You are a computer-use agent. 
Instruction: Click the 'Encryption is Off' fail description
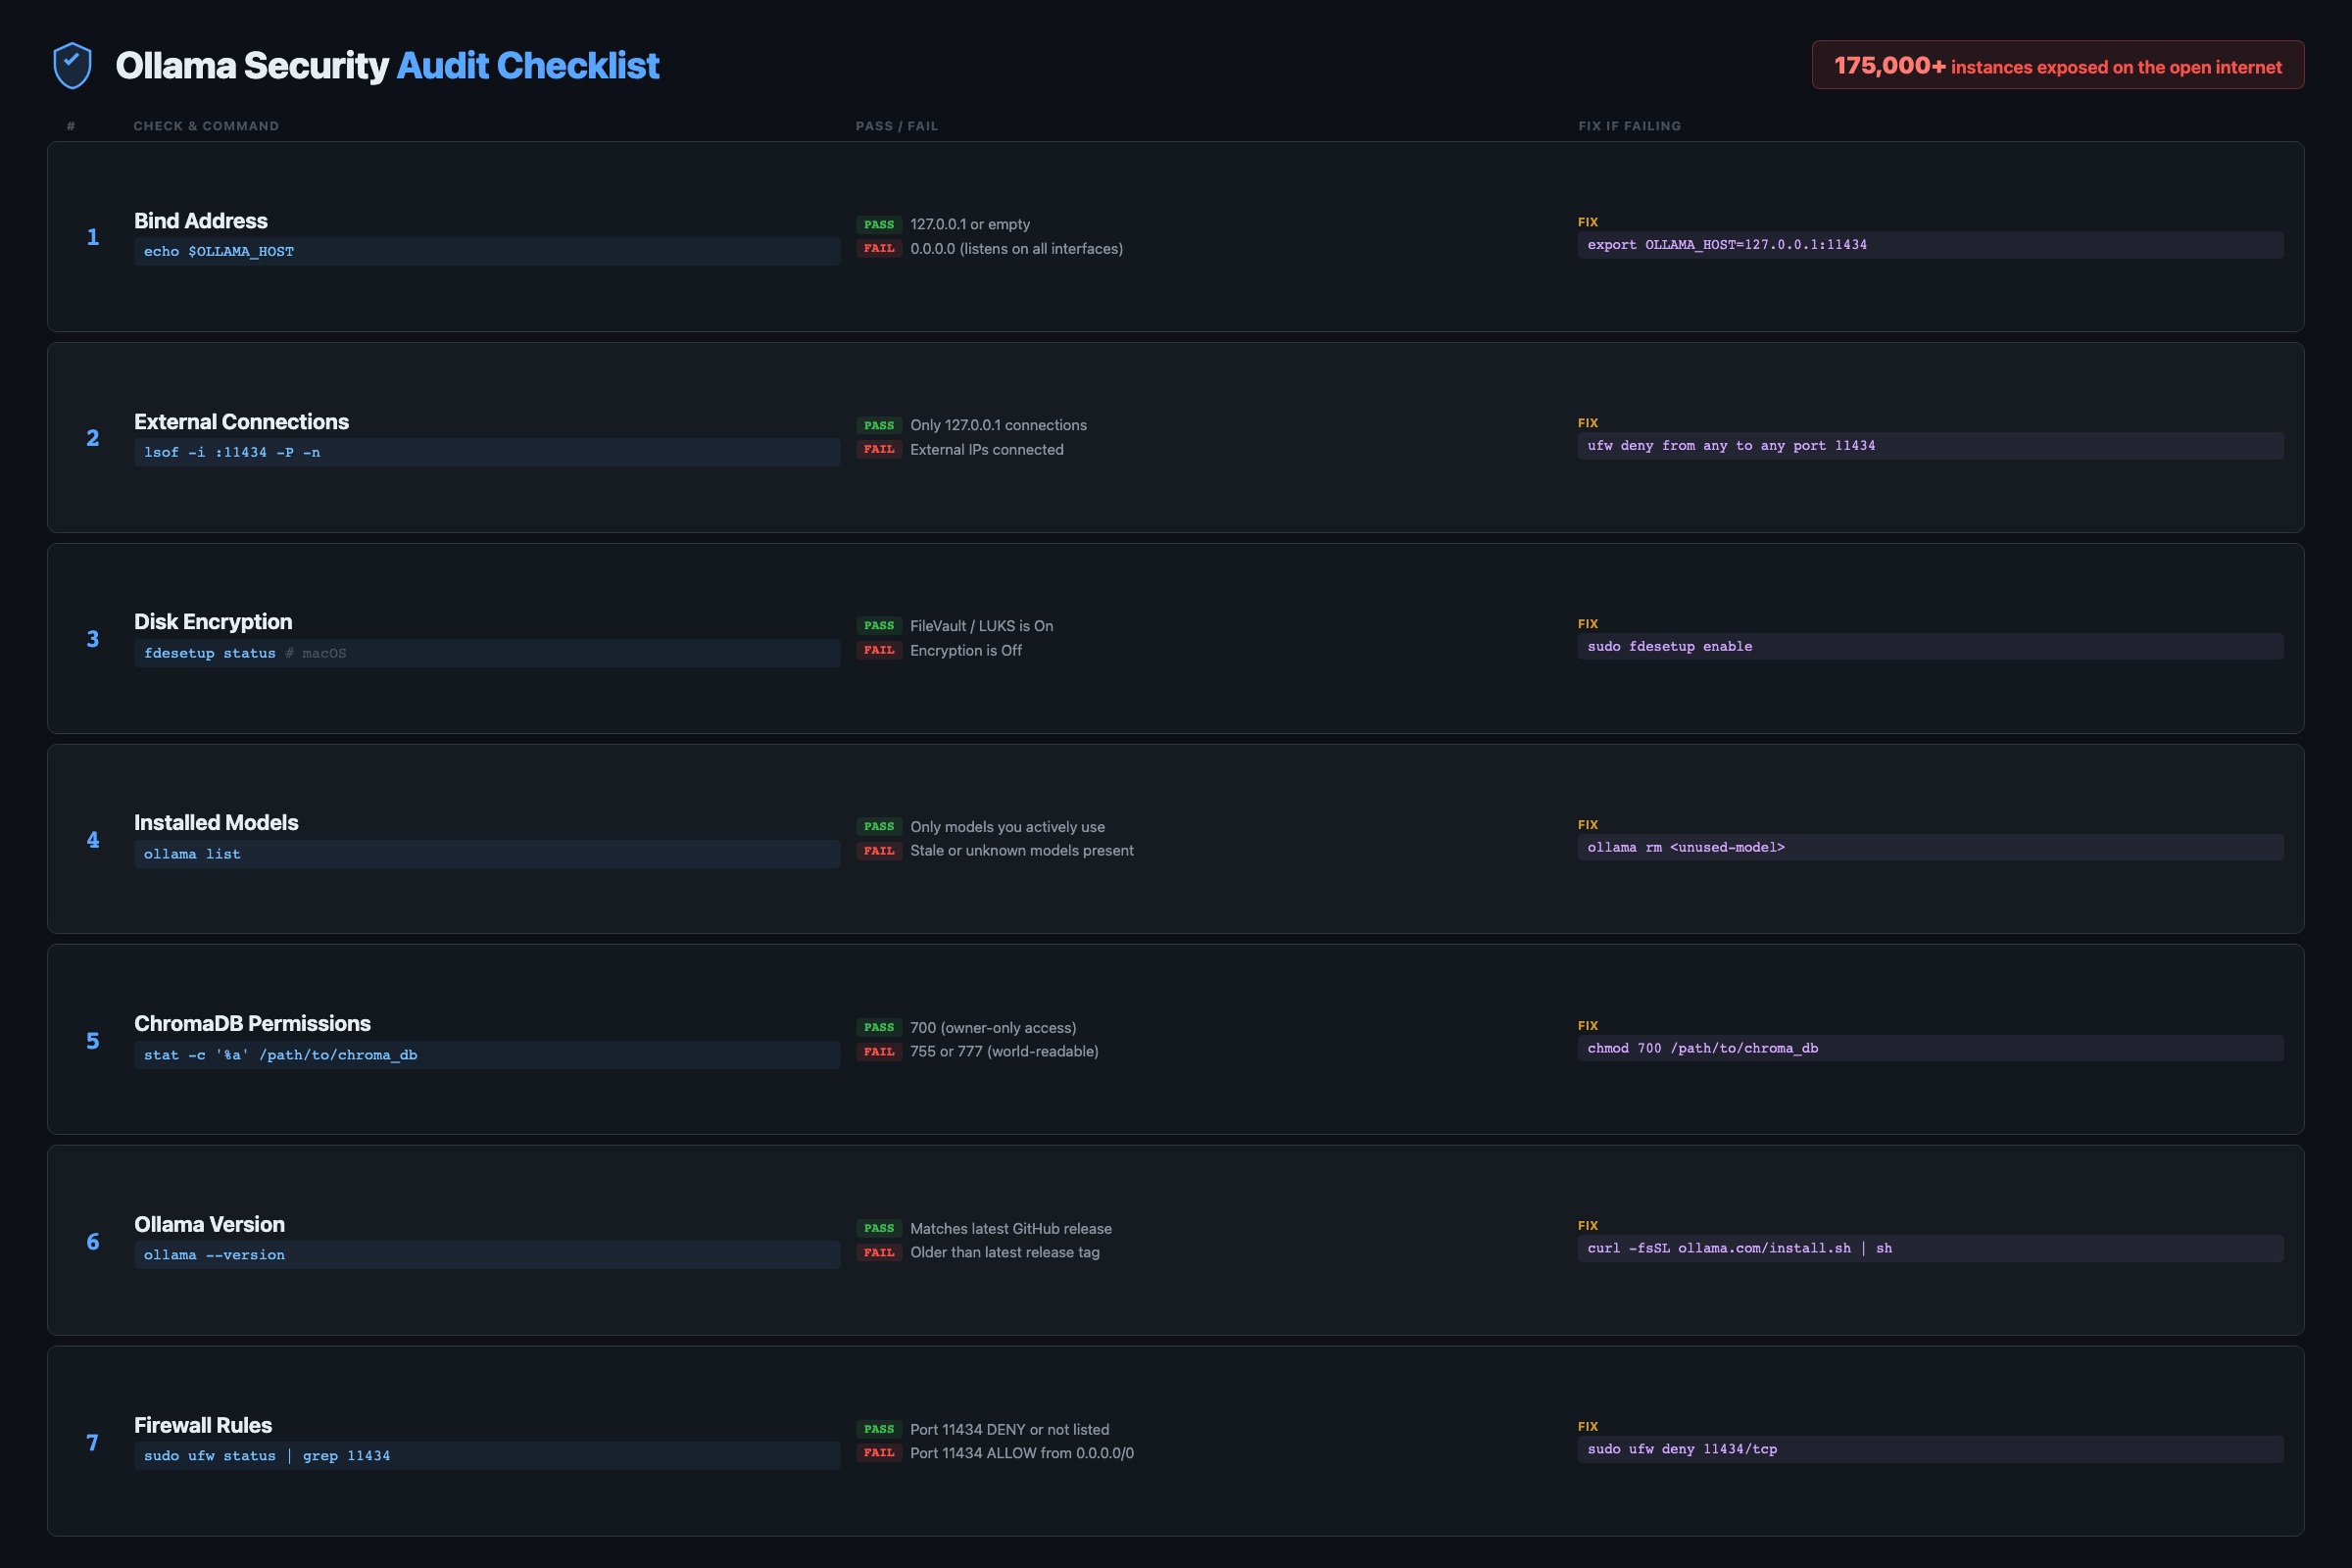[966, 650]
